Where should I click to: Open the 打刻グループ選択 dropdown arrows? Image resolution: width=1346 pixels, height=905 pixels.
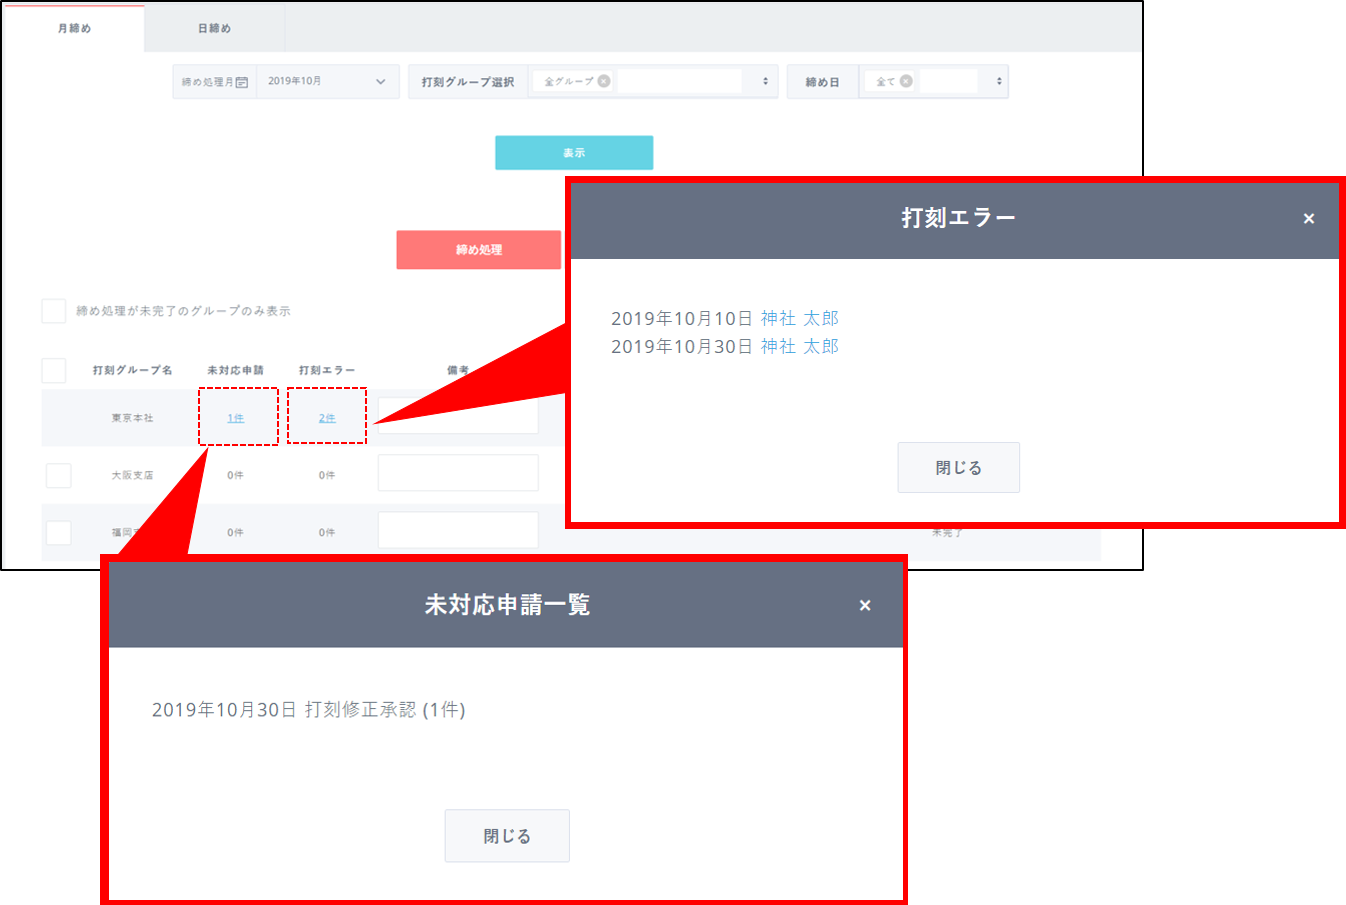[765, 82]
